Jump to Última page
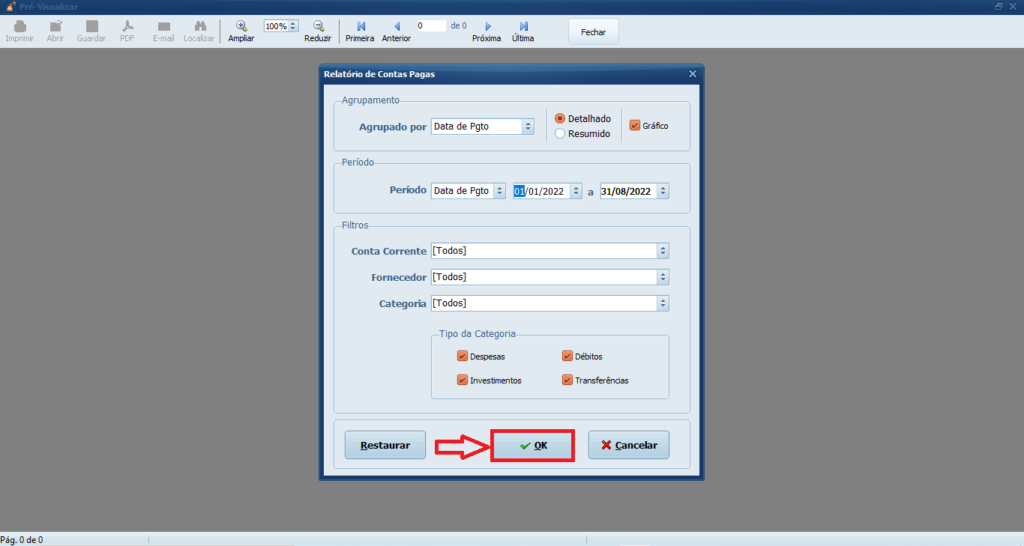This screenshot has width=1024, height=546. click(x=523, y=26)
